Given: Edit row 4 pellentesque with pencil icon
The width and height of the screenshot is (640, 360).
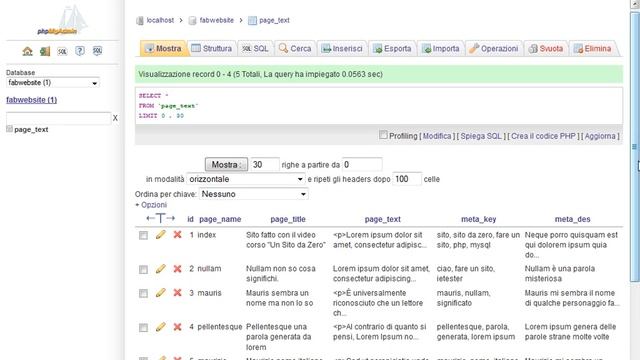Looking at the screenshot, I should (x=160, y=327).
